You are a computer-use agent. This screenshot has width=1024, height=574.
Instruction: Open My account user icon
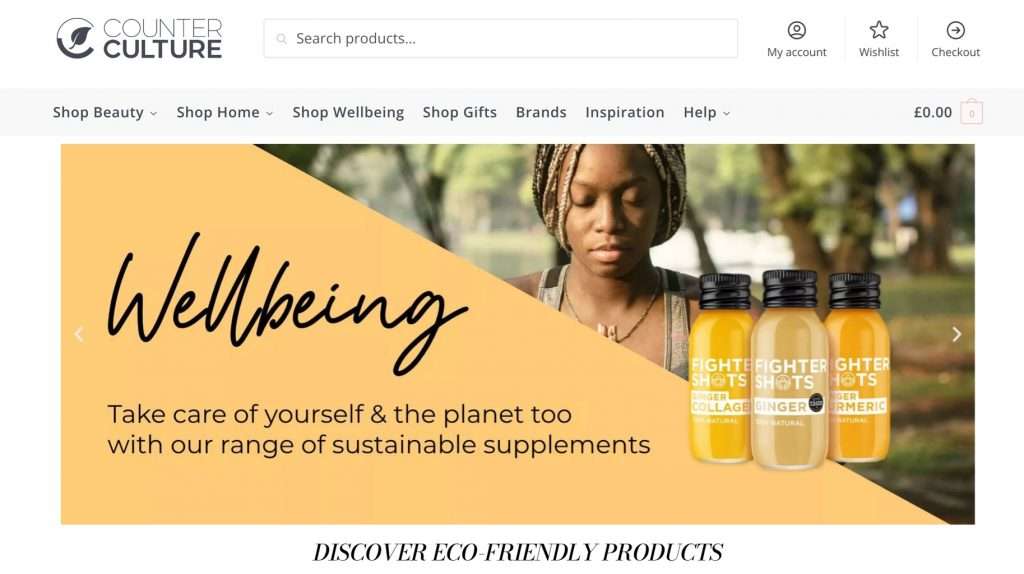pos(796,30)
